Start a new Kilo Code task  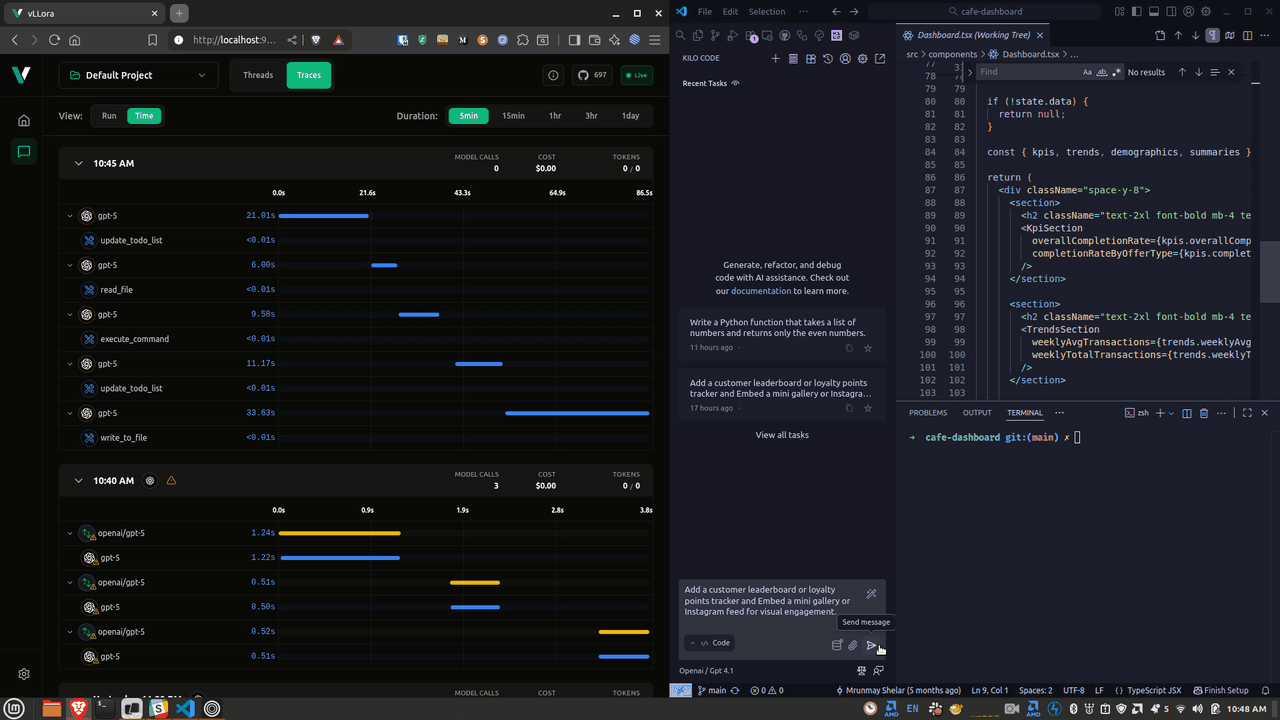coord(775,58)
